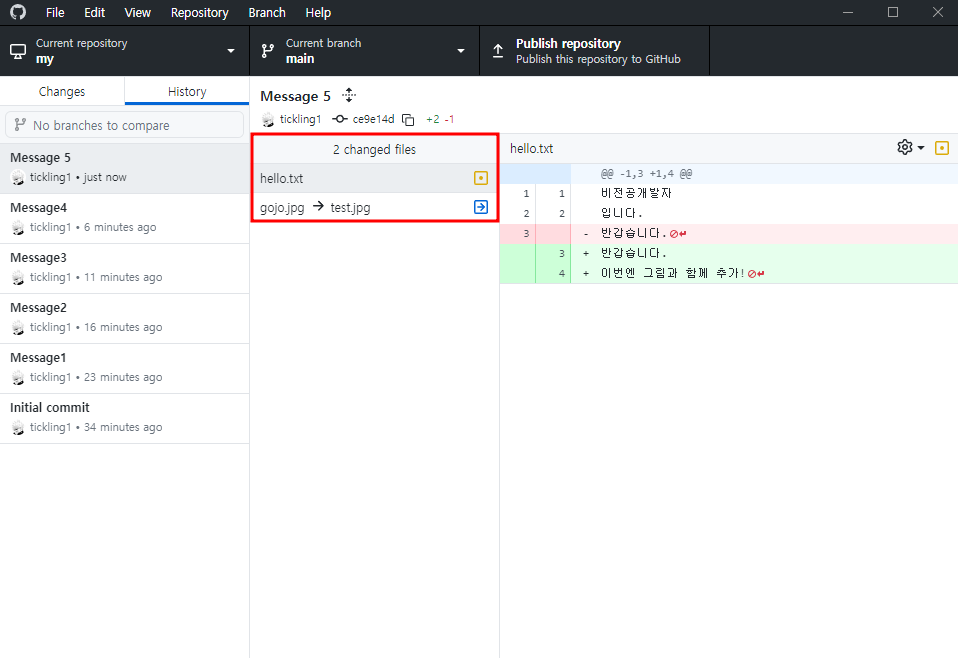Click the avatar in the Message4 row
958x658 pixels.
[x=18, y=228]
